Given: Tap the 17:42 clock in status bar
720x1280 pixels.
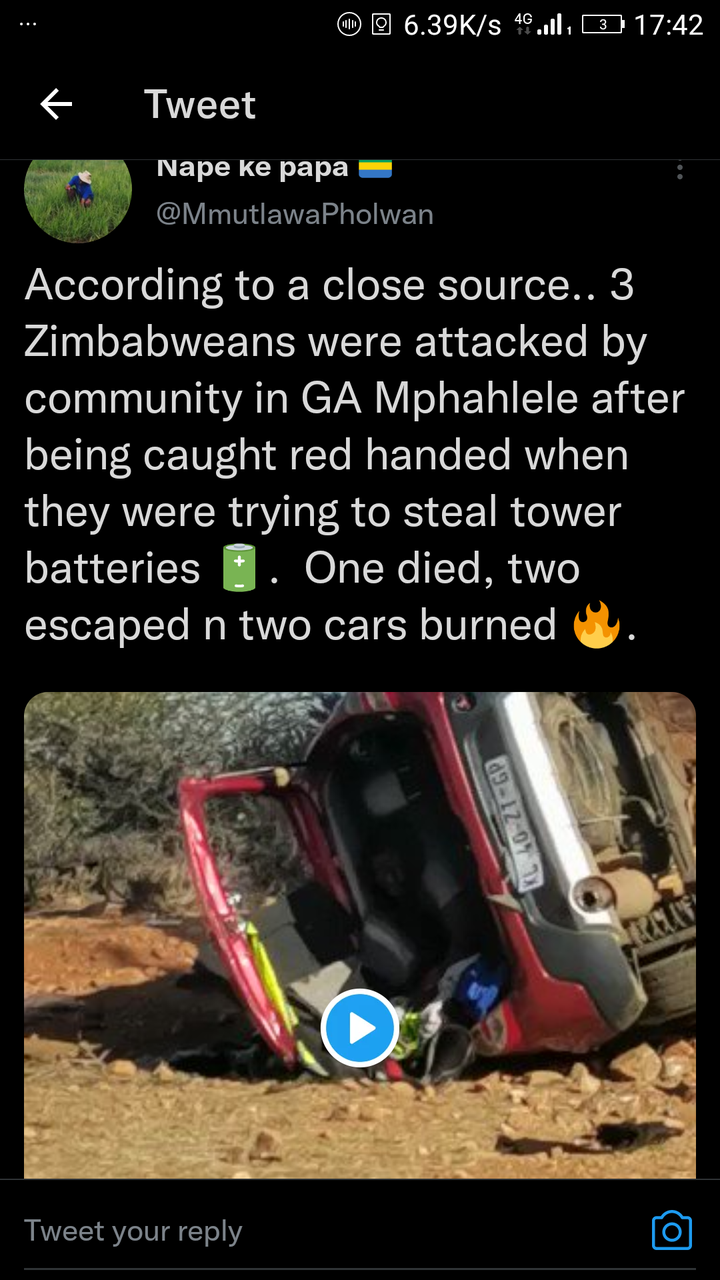Looking at the screenshot, I should [x=669, y=25].
